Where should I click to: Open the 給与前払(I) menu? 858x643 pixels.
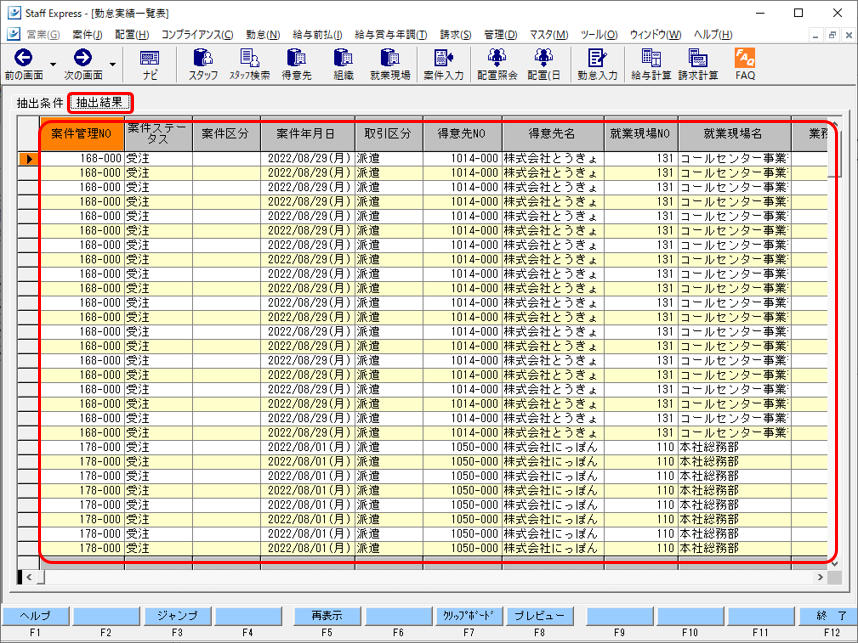(x=317, y=34)
